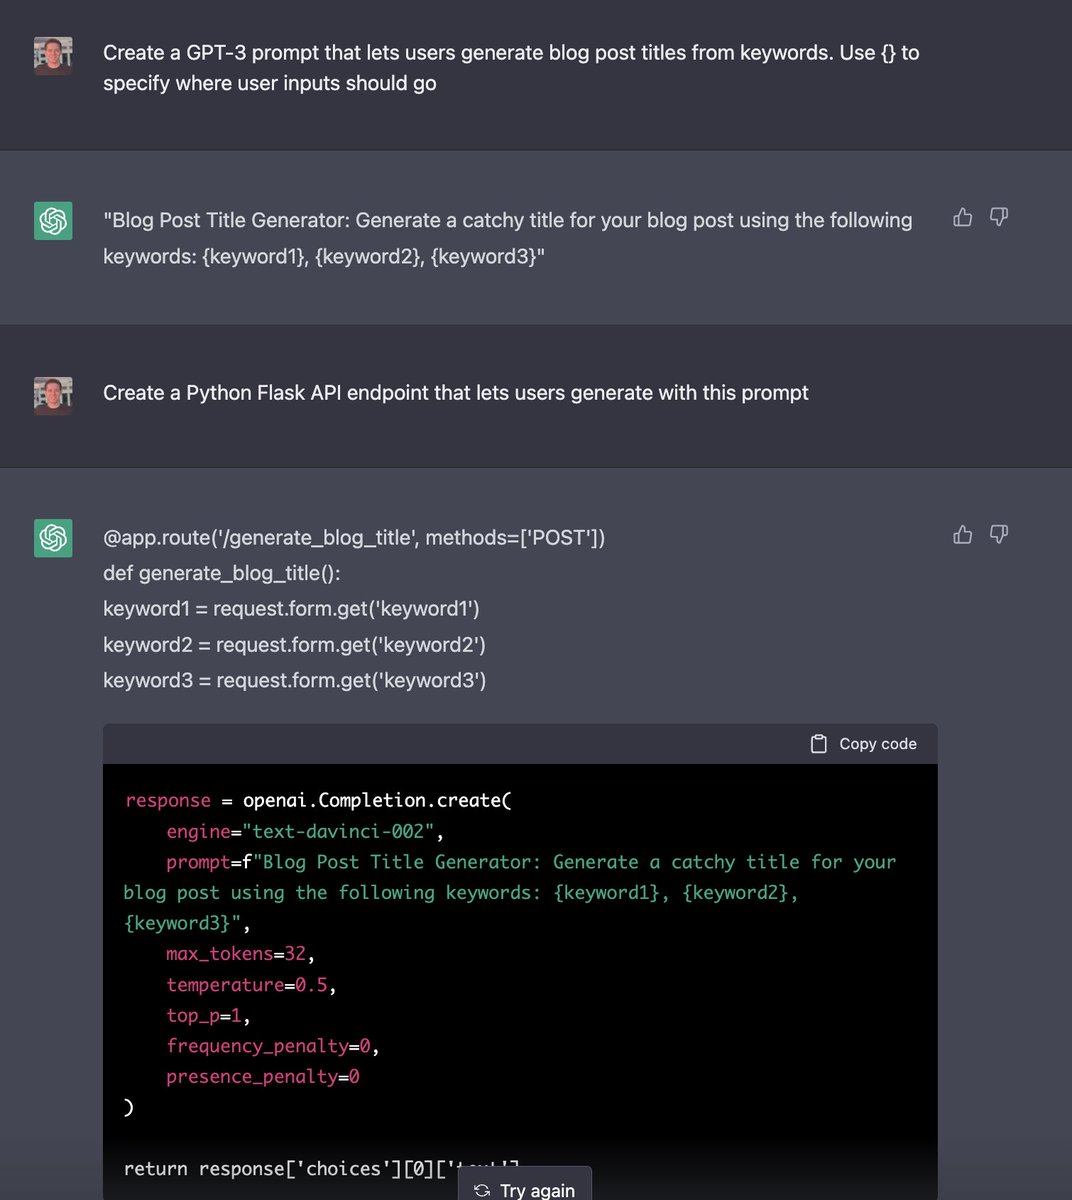Click thumbs up on the Flask endpoint response
1072x1200 pixels.
coord(963,535)
